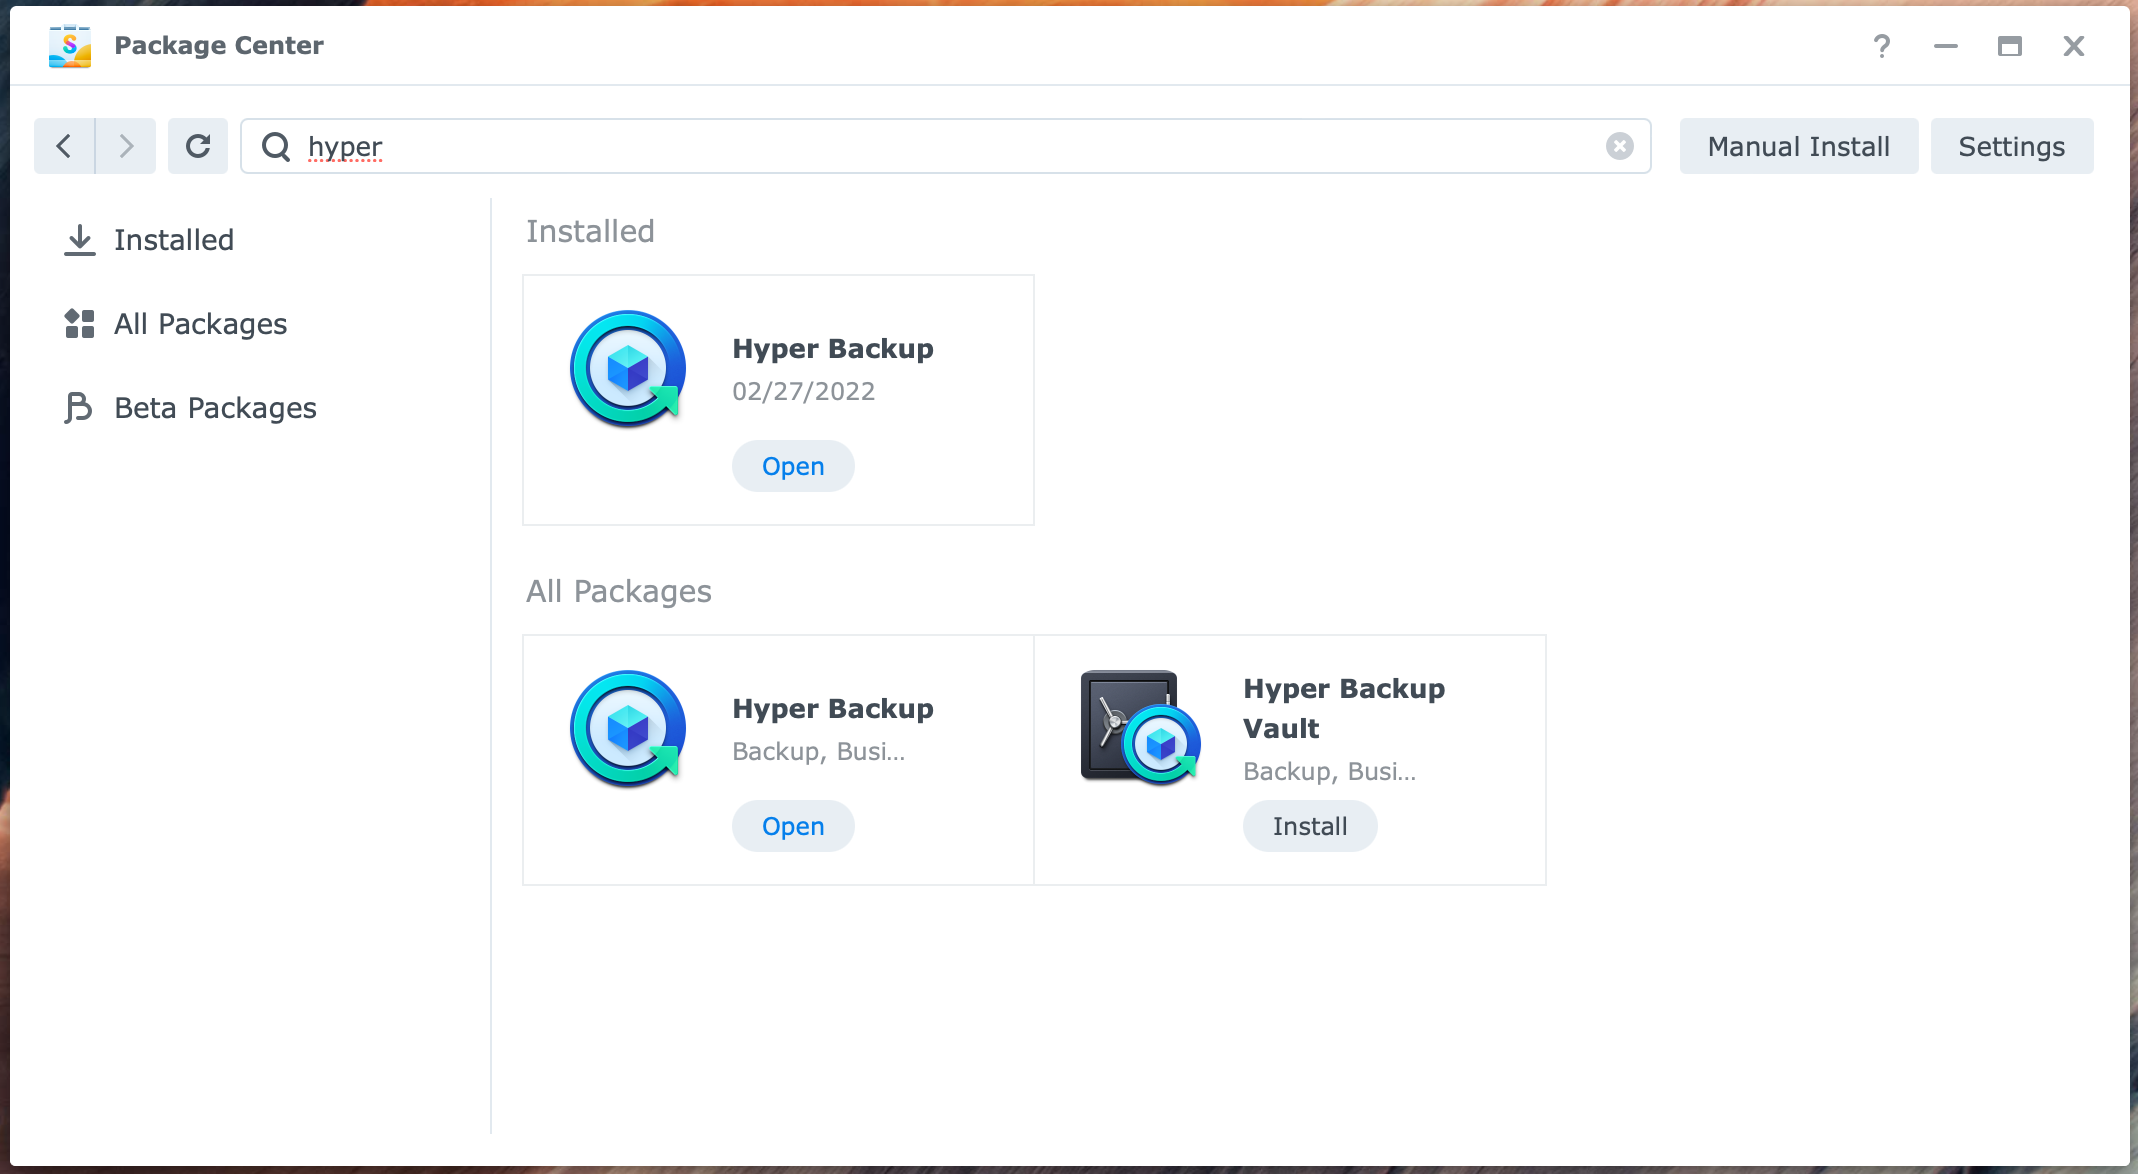This screenshot has height=1174, width=2138.
Task: Minimize the Package Center window
Action: pyautogui.click(x=1946, y=46)
